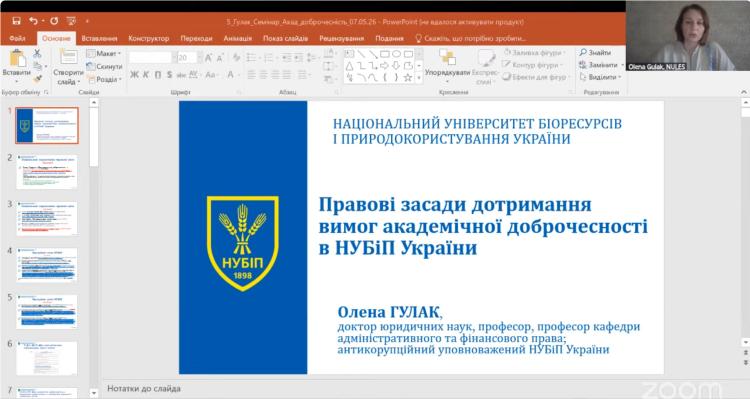This screenshot has height=399, width=750.
Task: Open the Change Case Aa dropdown
Action: pyautogui.click(x=211, y=75)
